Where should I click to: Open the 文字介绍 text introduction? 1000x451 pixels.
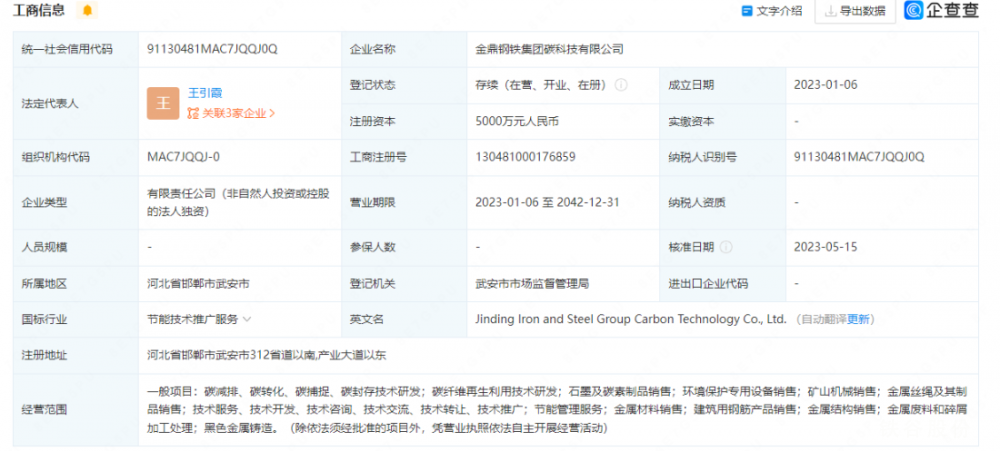tap(772, 11)
